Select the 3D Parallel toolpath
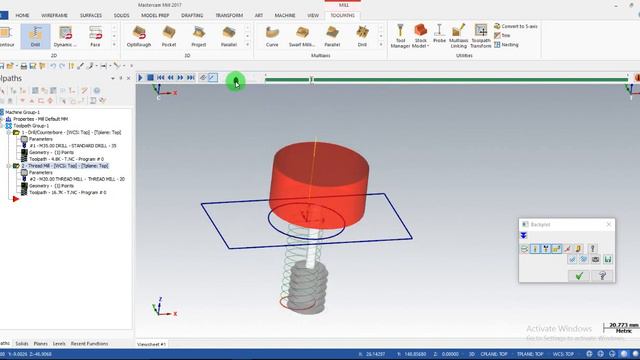Image resolution: width=640 pixels, height=360 pixels. (229, 36)
